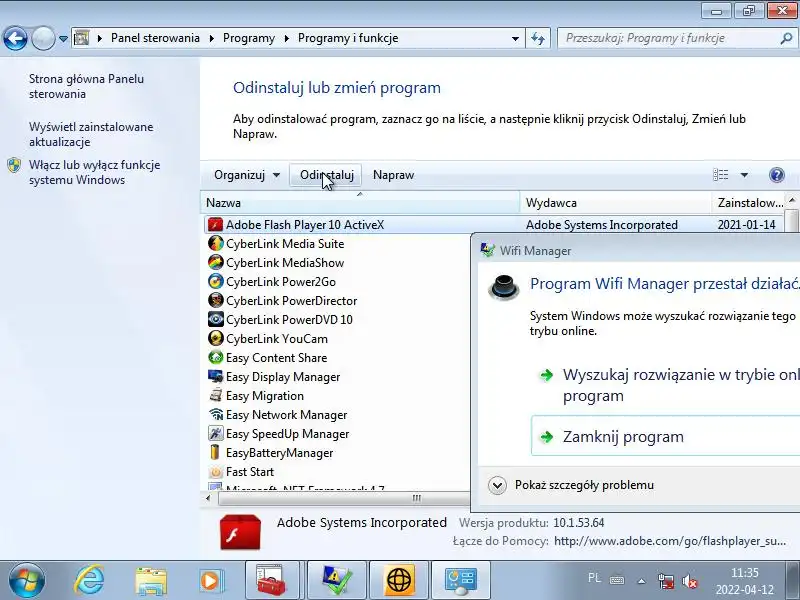This screenshot has width=800, height=600.
Task: Expand the arrow after Panel sterowania breadcrumb
Action: [x=211, y=38]
